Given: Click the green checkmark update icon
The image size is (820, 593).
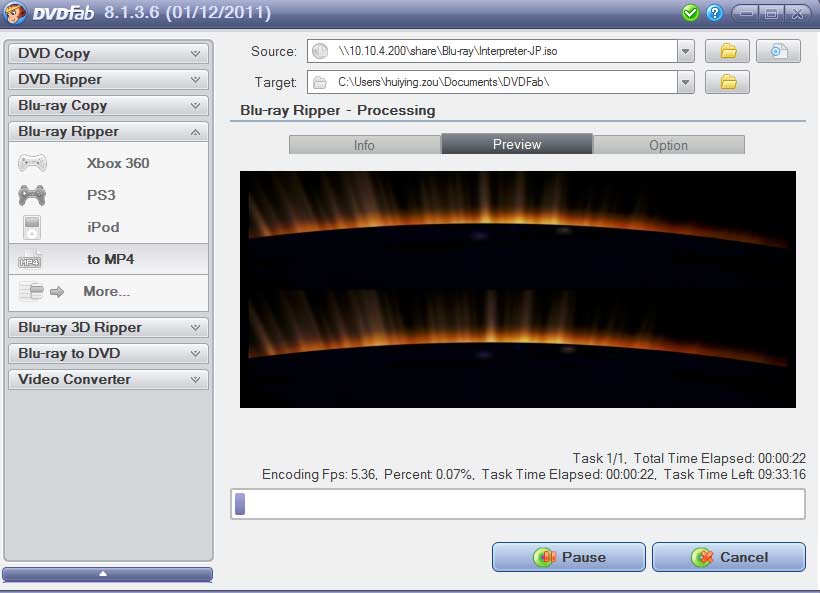Looking at the screenshot, I should [x=690, y=13].
